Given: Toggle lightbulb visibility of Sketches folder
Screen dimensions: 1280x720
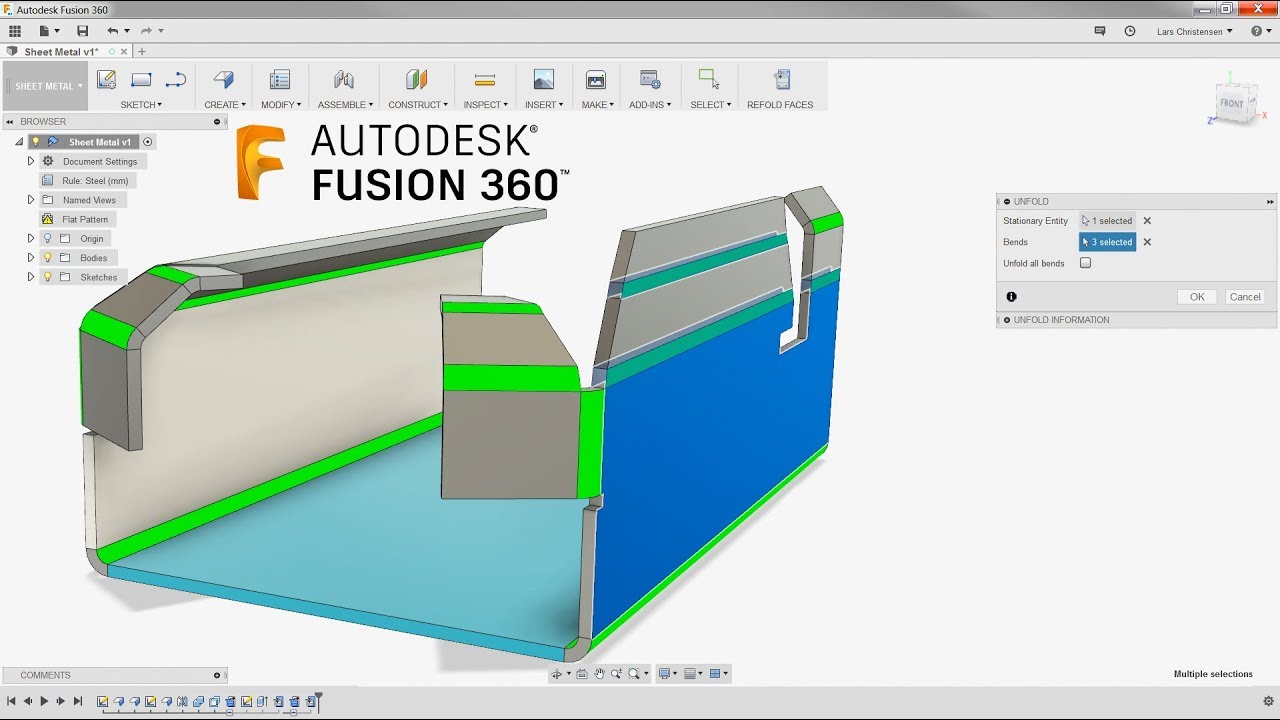Looking at the screenshot, I should coord(47,277).
